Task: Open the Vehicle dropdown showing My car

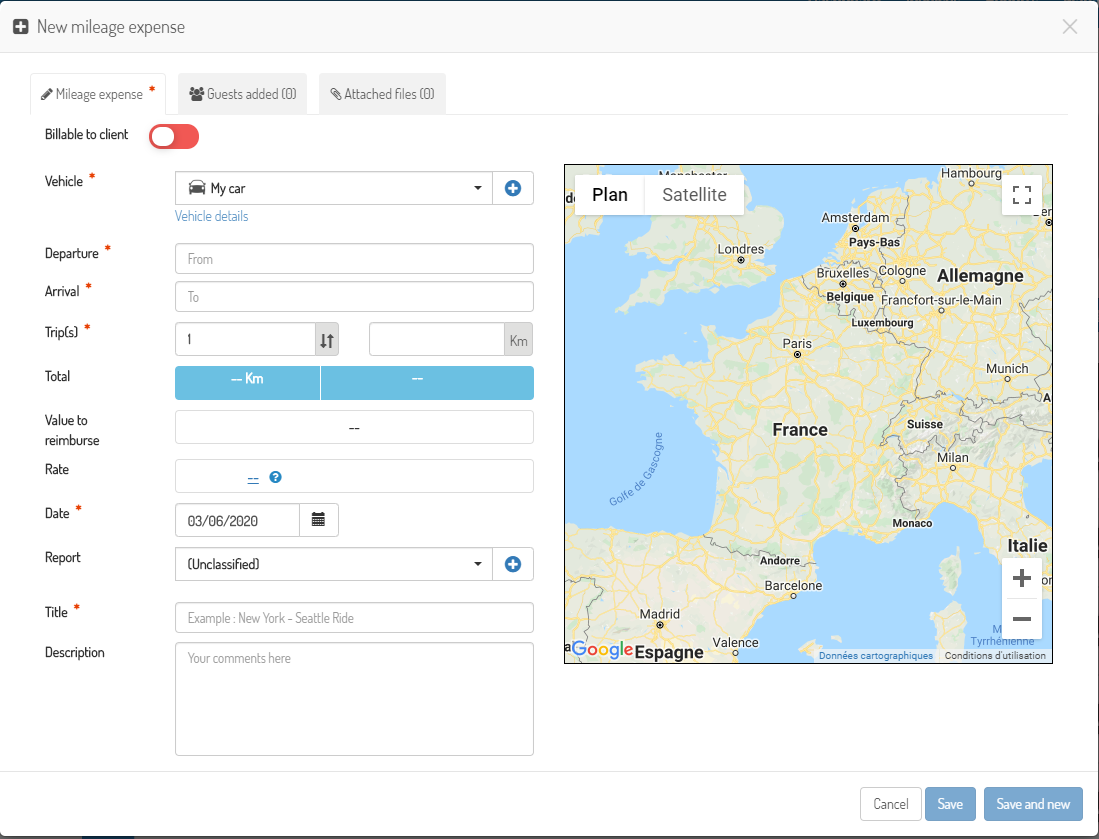Action: (x=334, y=189)
